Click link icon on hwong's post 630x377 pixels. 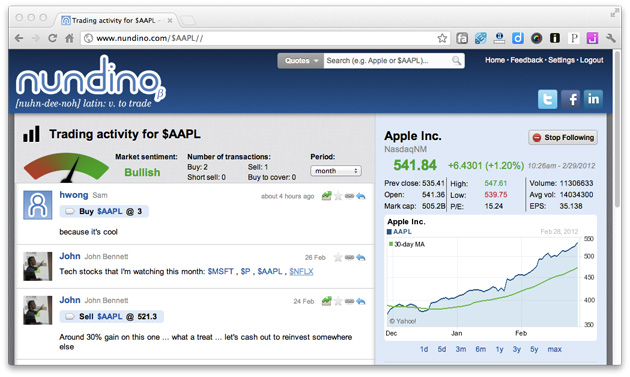[349, 196]
